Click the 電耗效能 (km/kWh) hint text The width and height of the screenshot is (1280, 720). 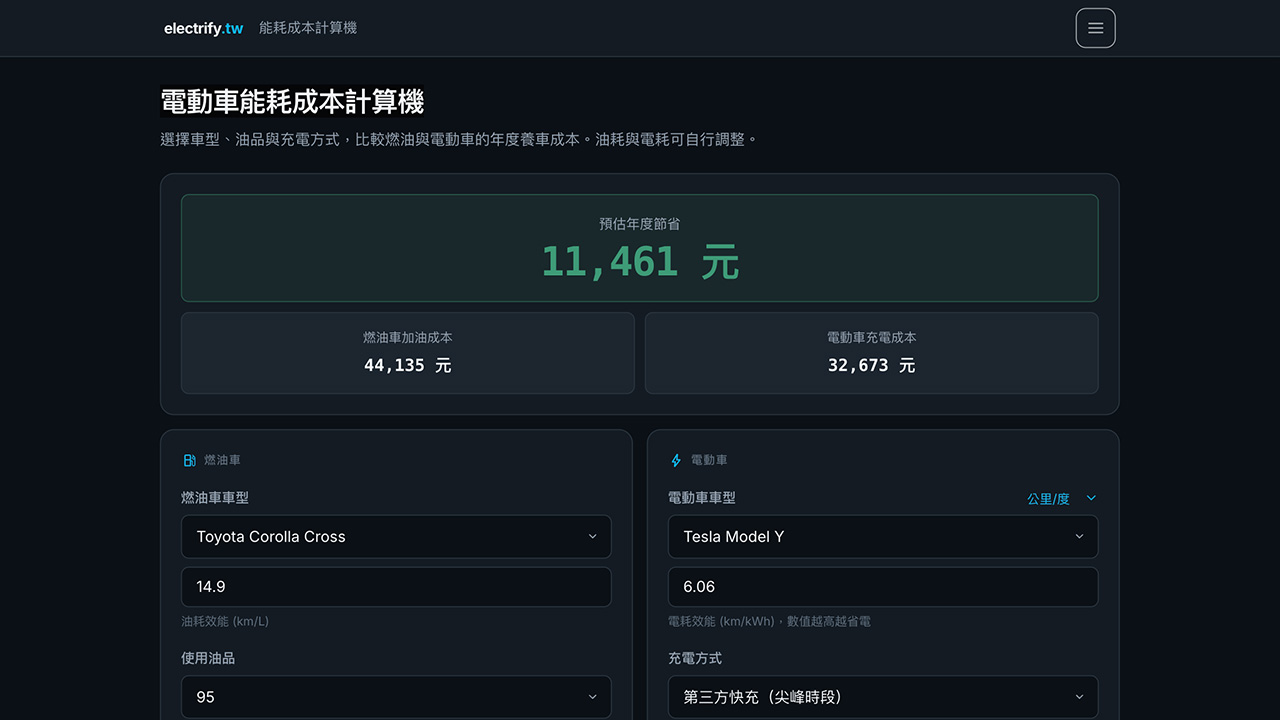[769, 621]
